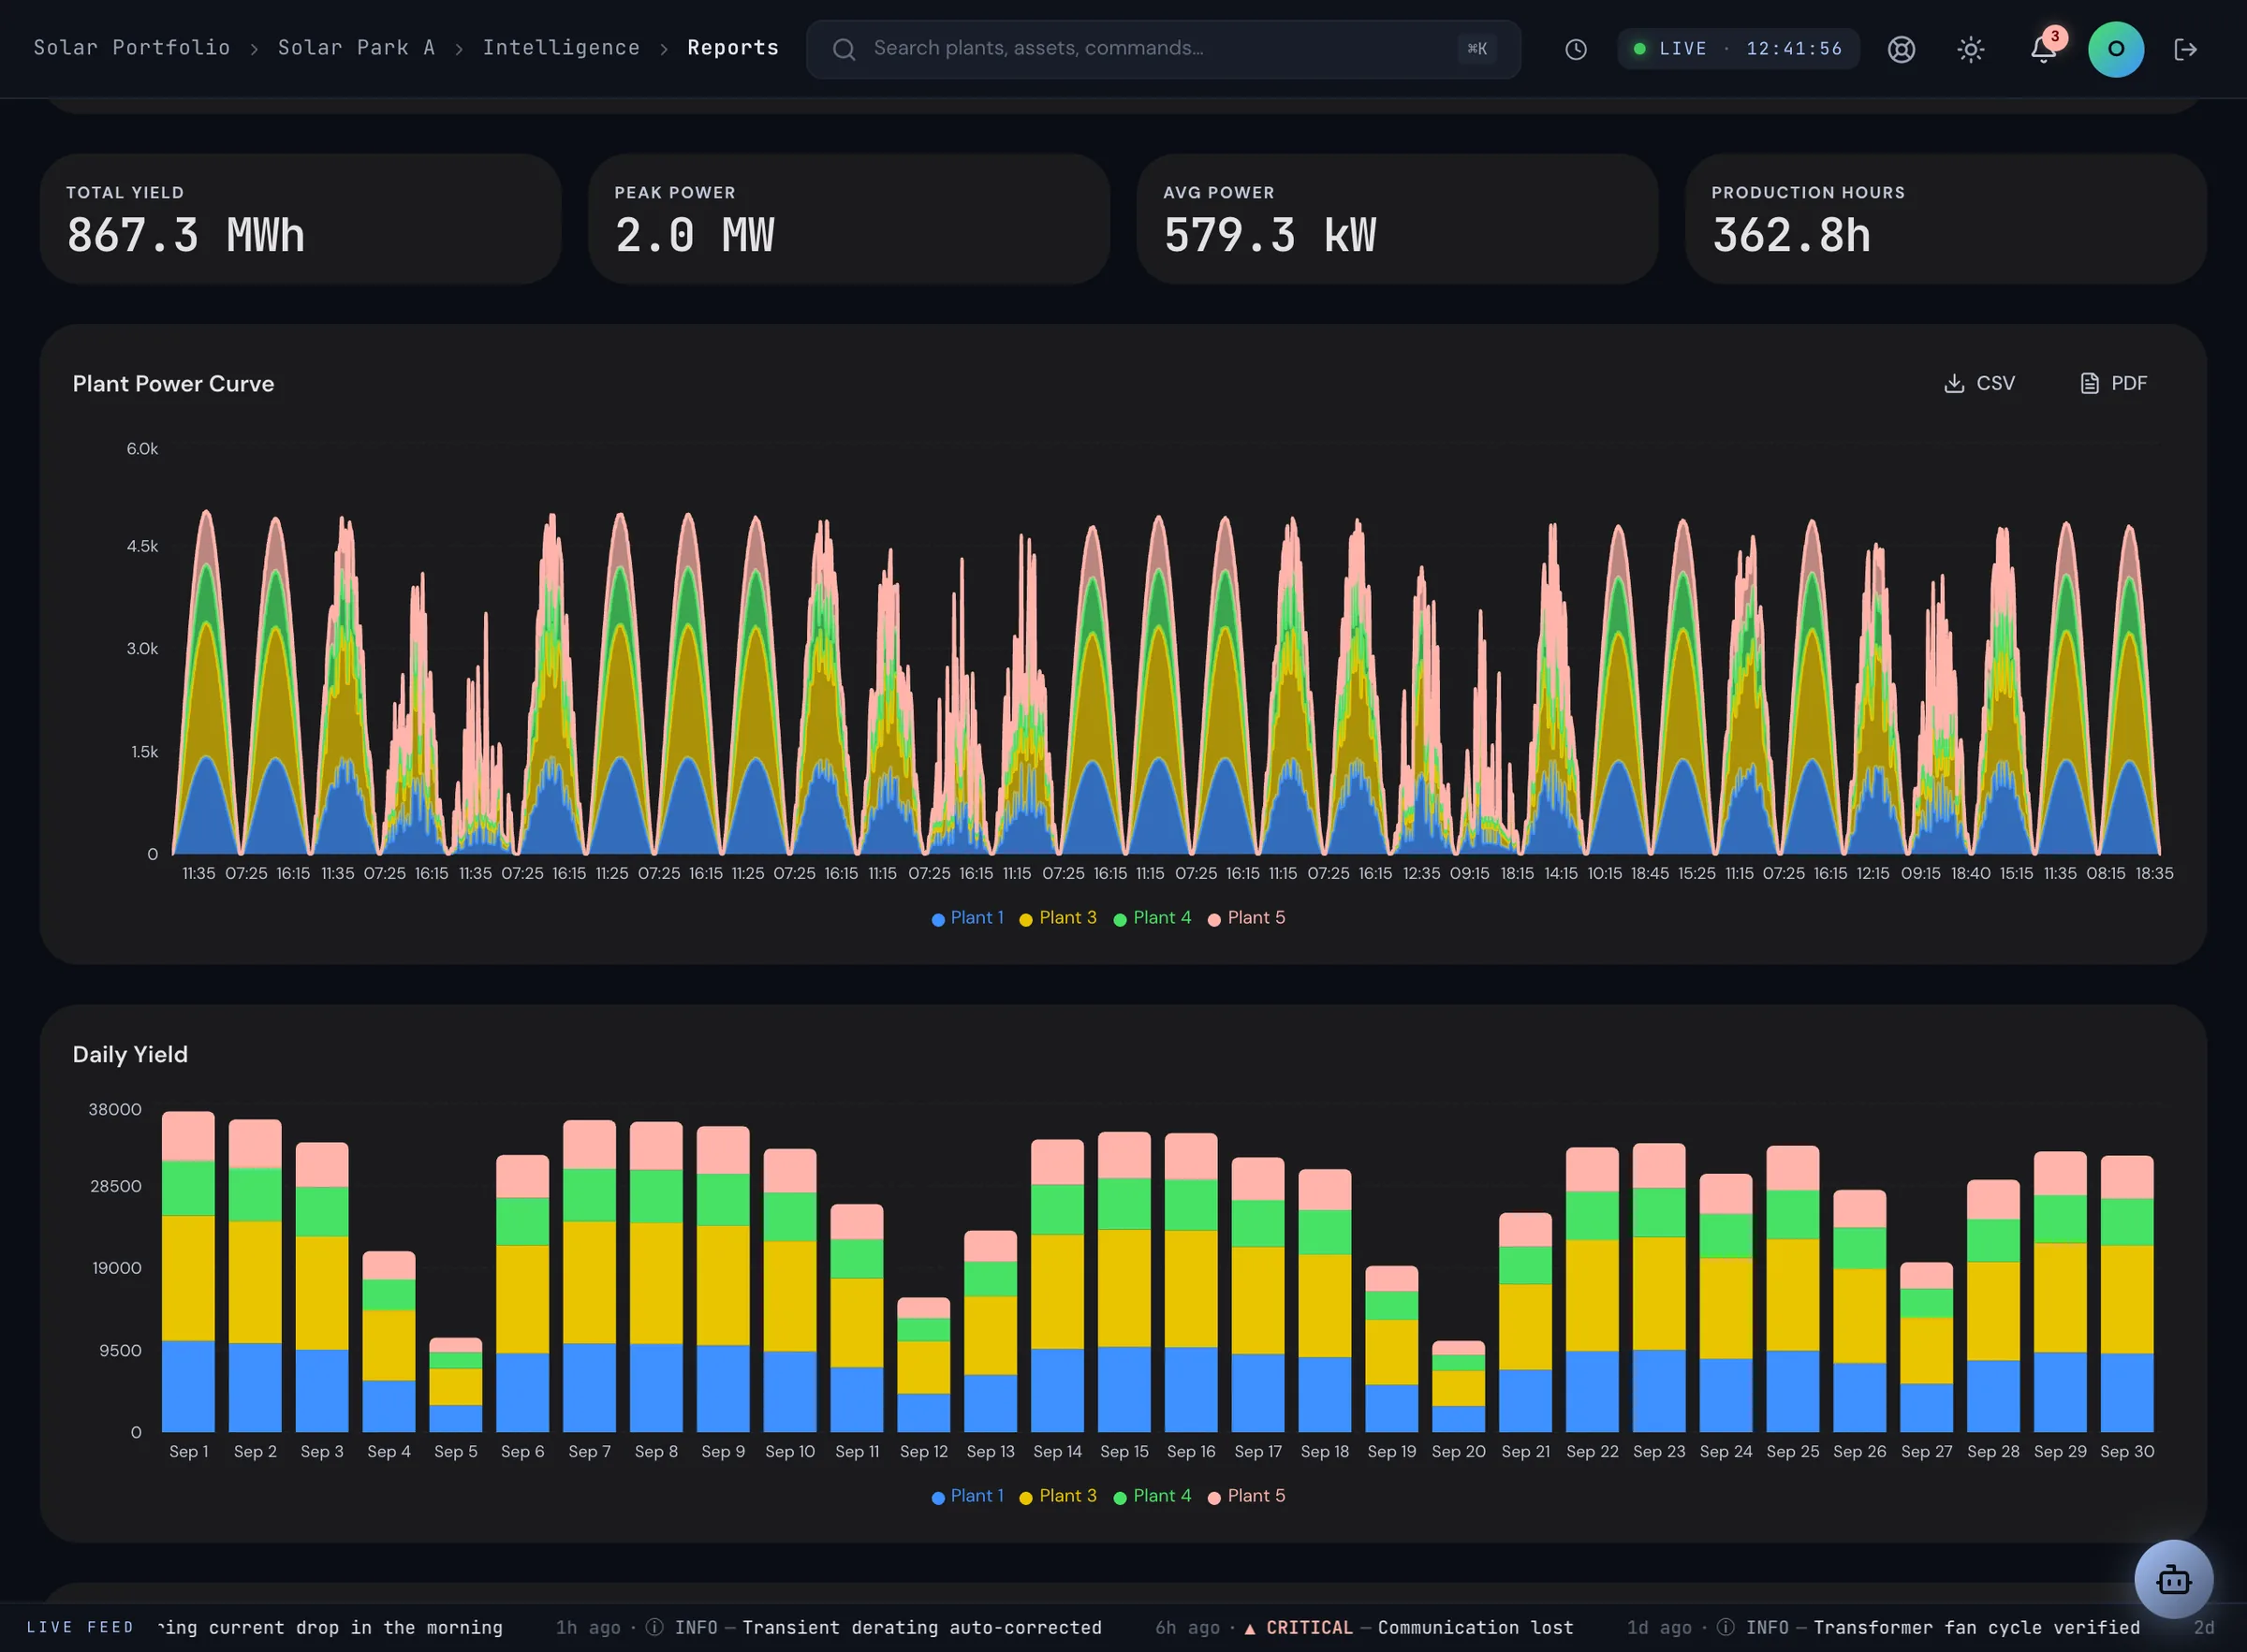Select the Sep 30 bar in Daily Yield

tap(2126, 1294)
